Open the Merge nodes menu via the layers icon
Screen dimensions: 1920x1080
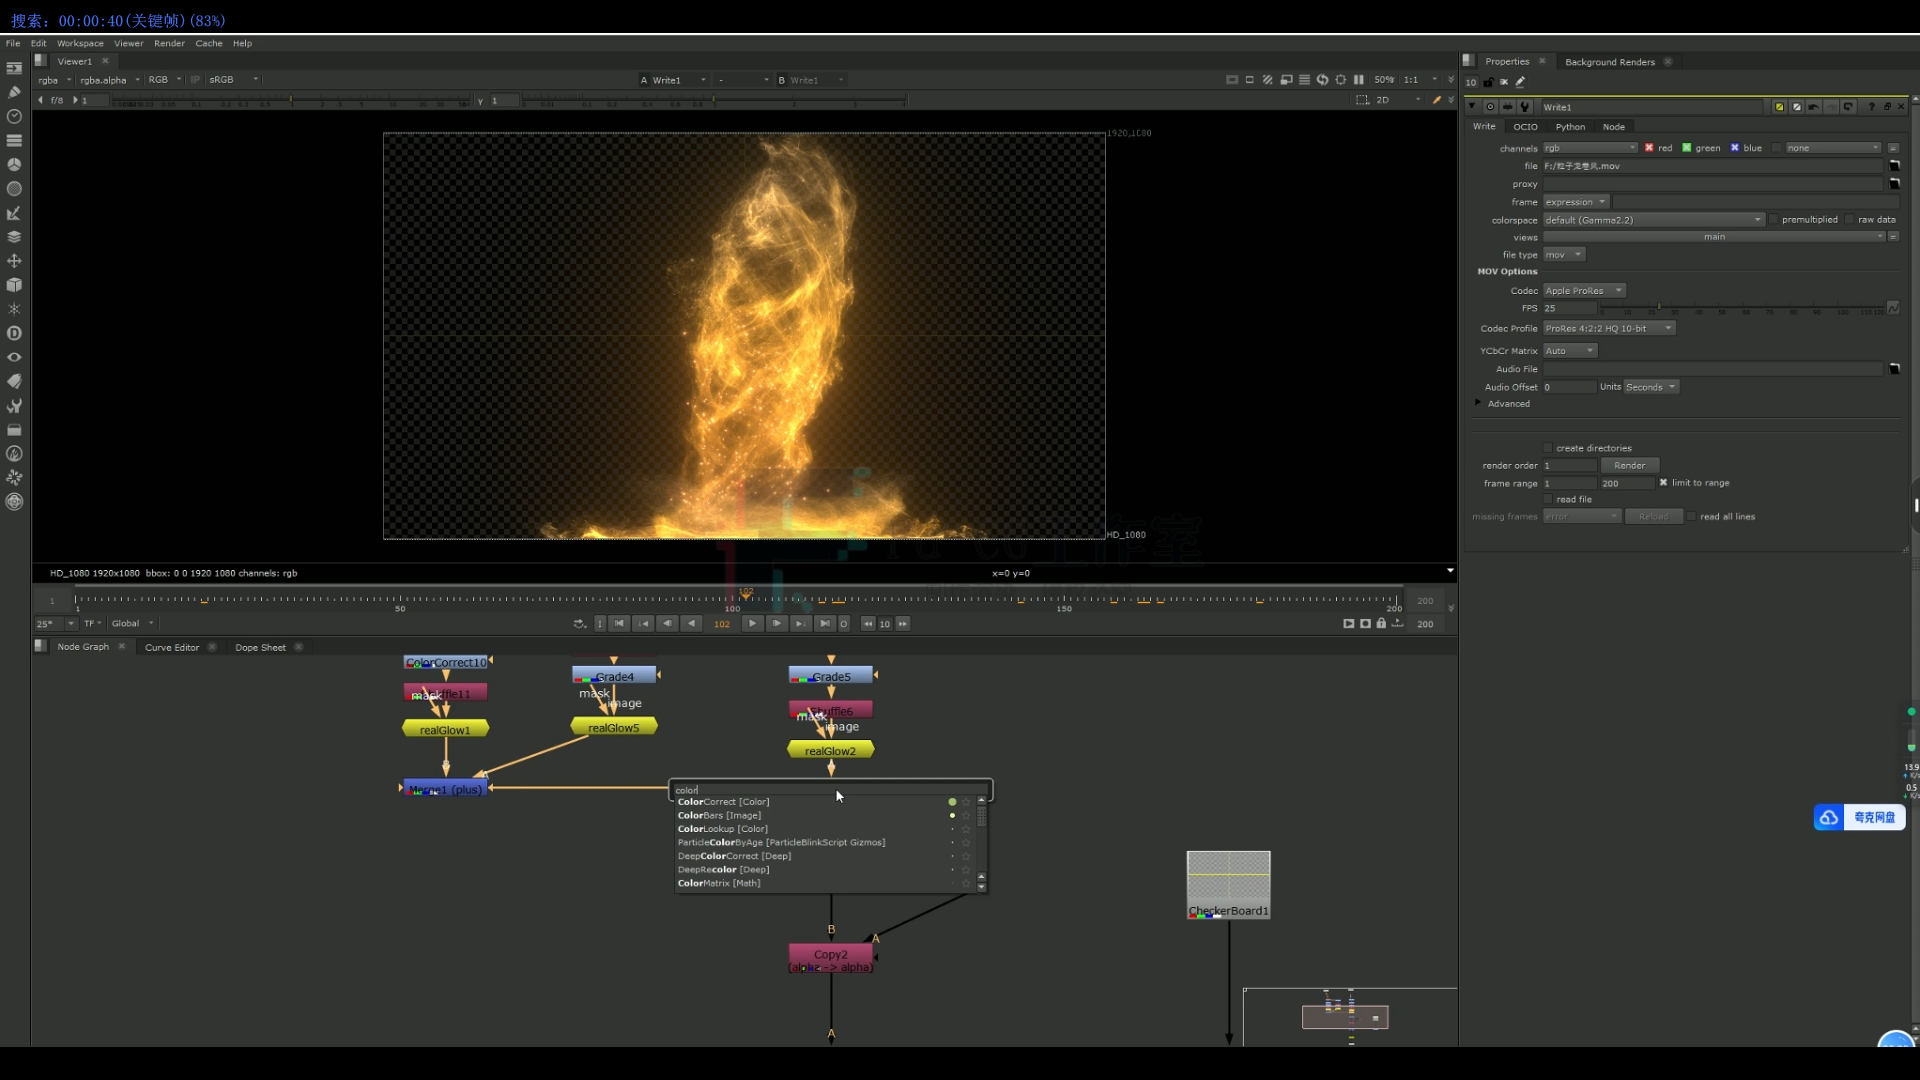tap(14, 237)
